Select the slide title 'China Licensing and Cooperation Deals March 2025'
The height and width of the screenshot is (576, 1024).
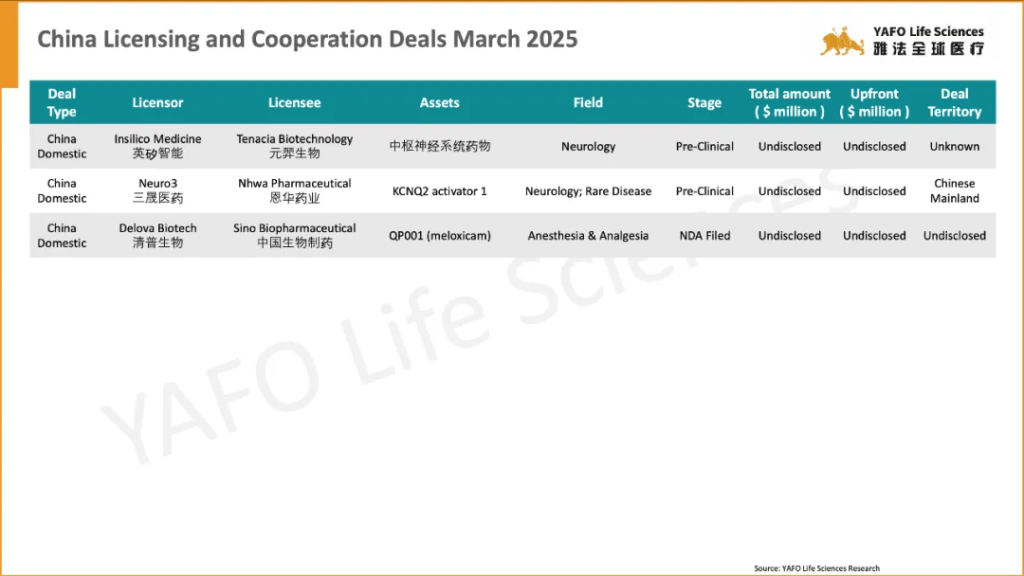tap(307, 39)
